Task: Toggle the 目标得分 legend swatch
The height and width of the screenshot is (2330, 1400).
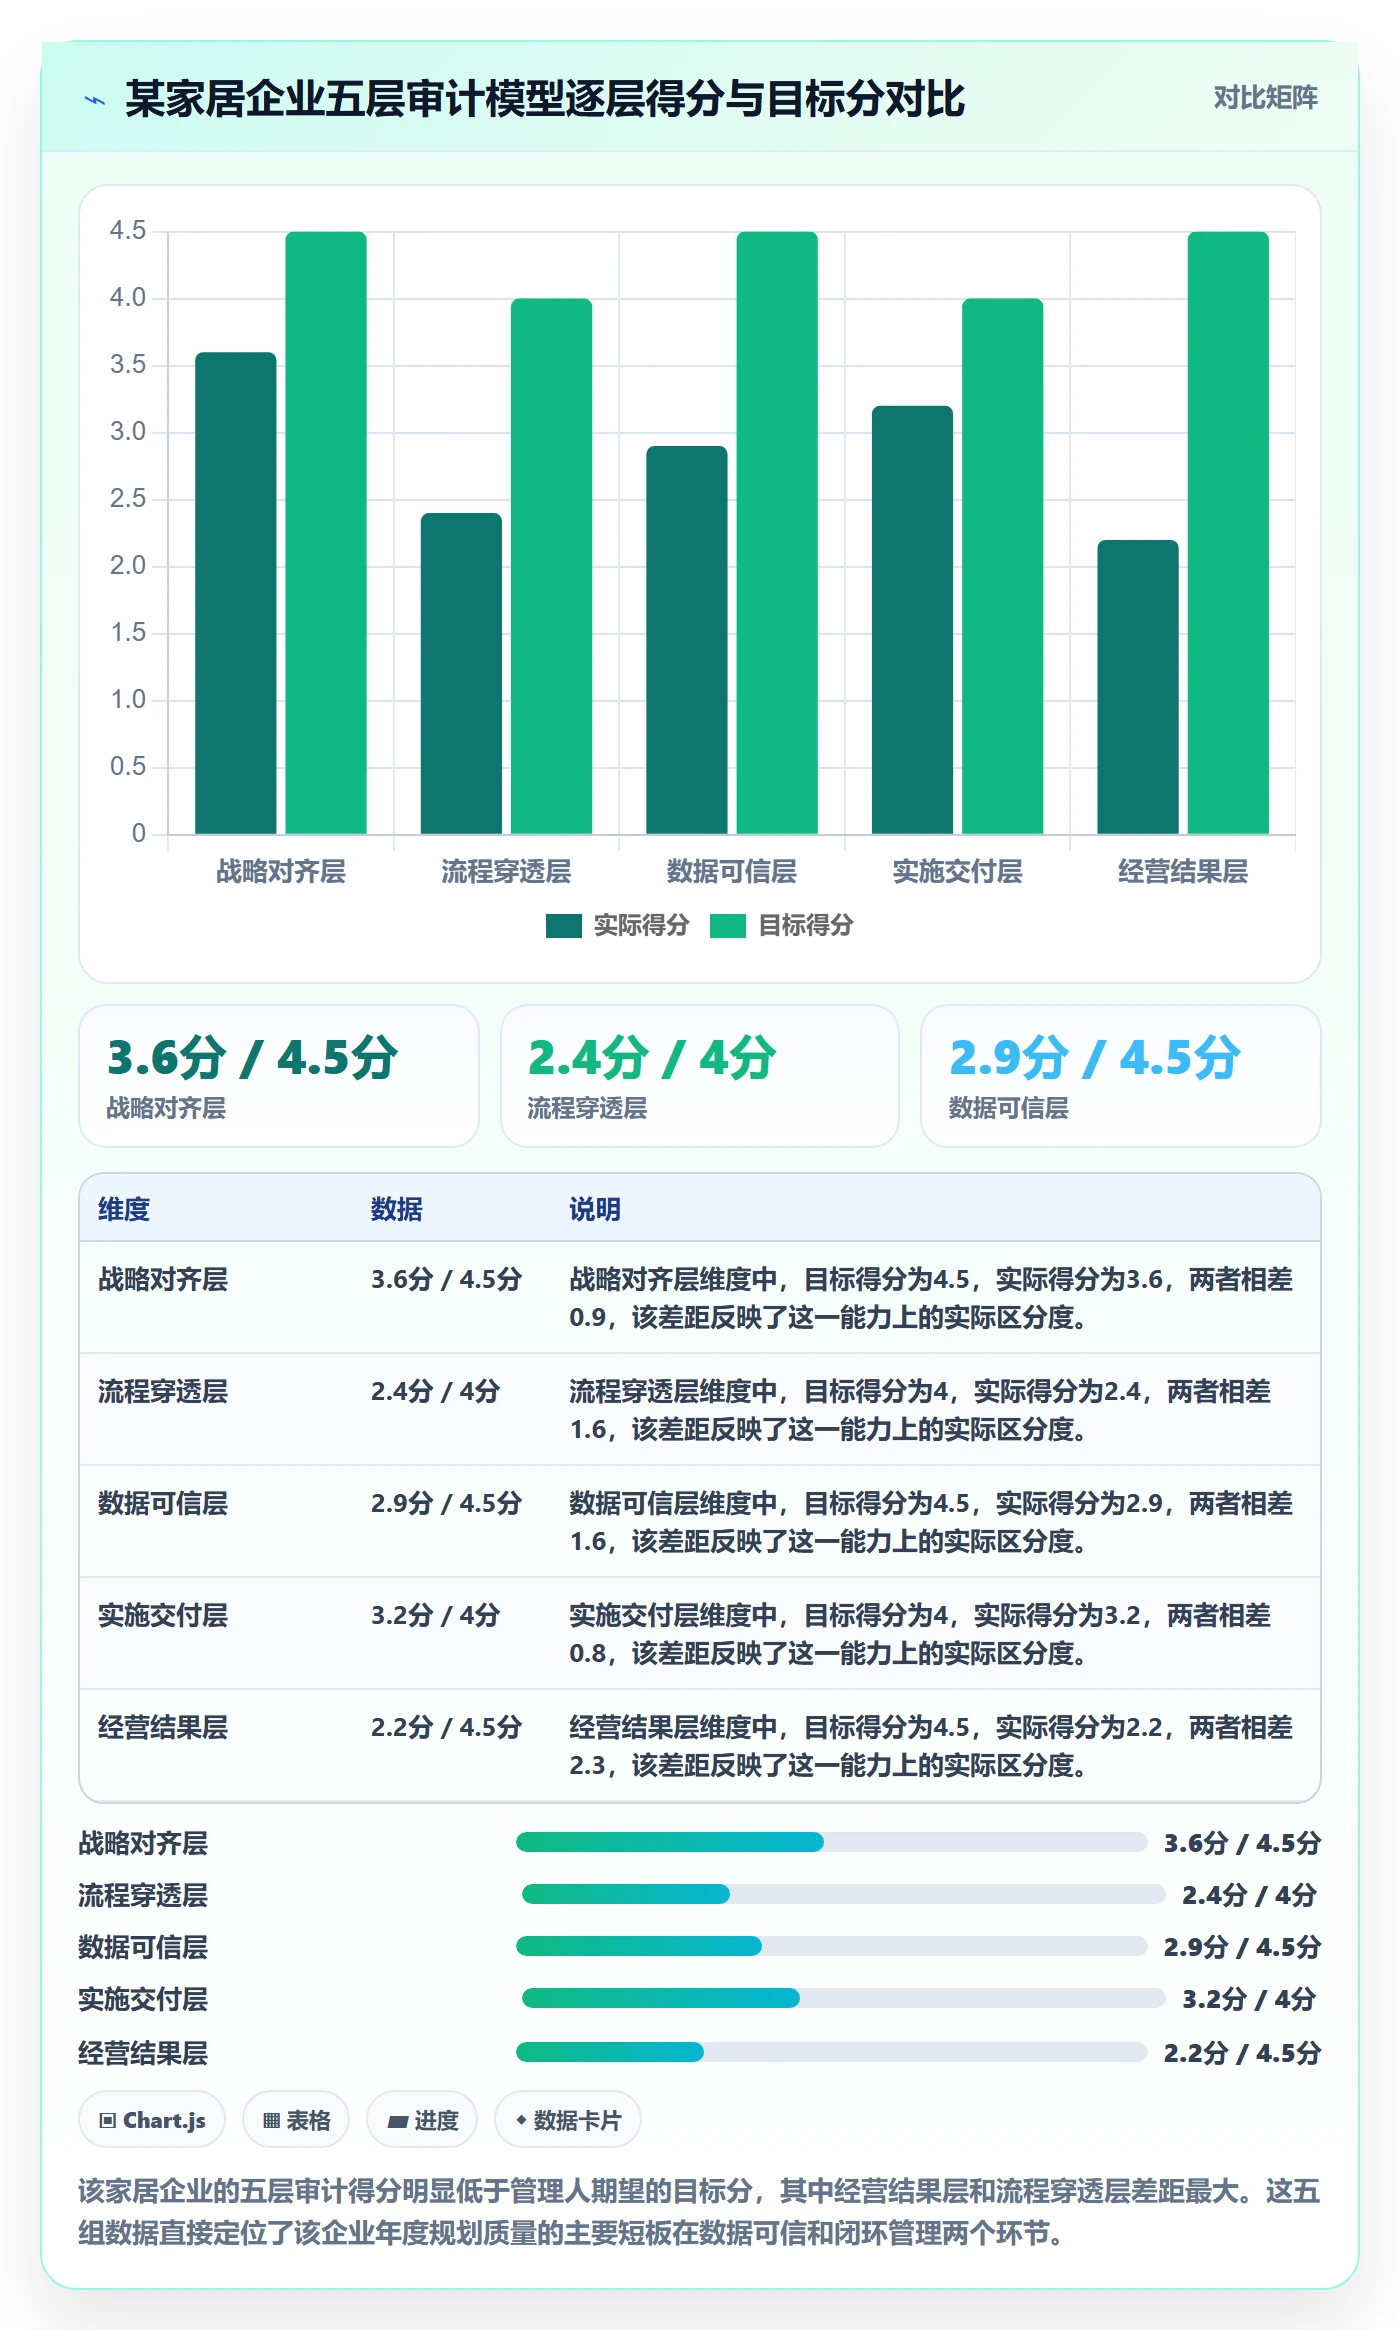Action: coord(727,926)
